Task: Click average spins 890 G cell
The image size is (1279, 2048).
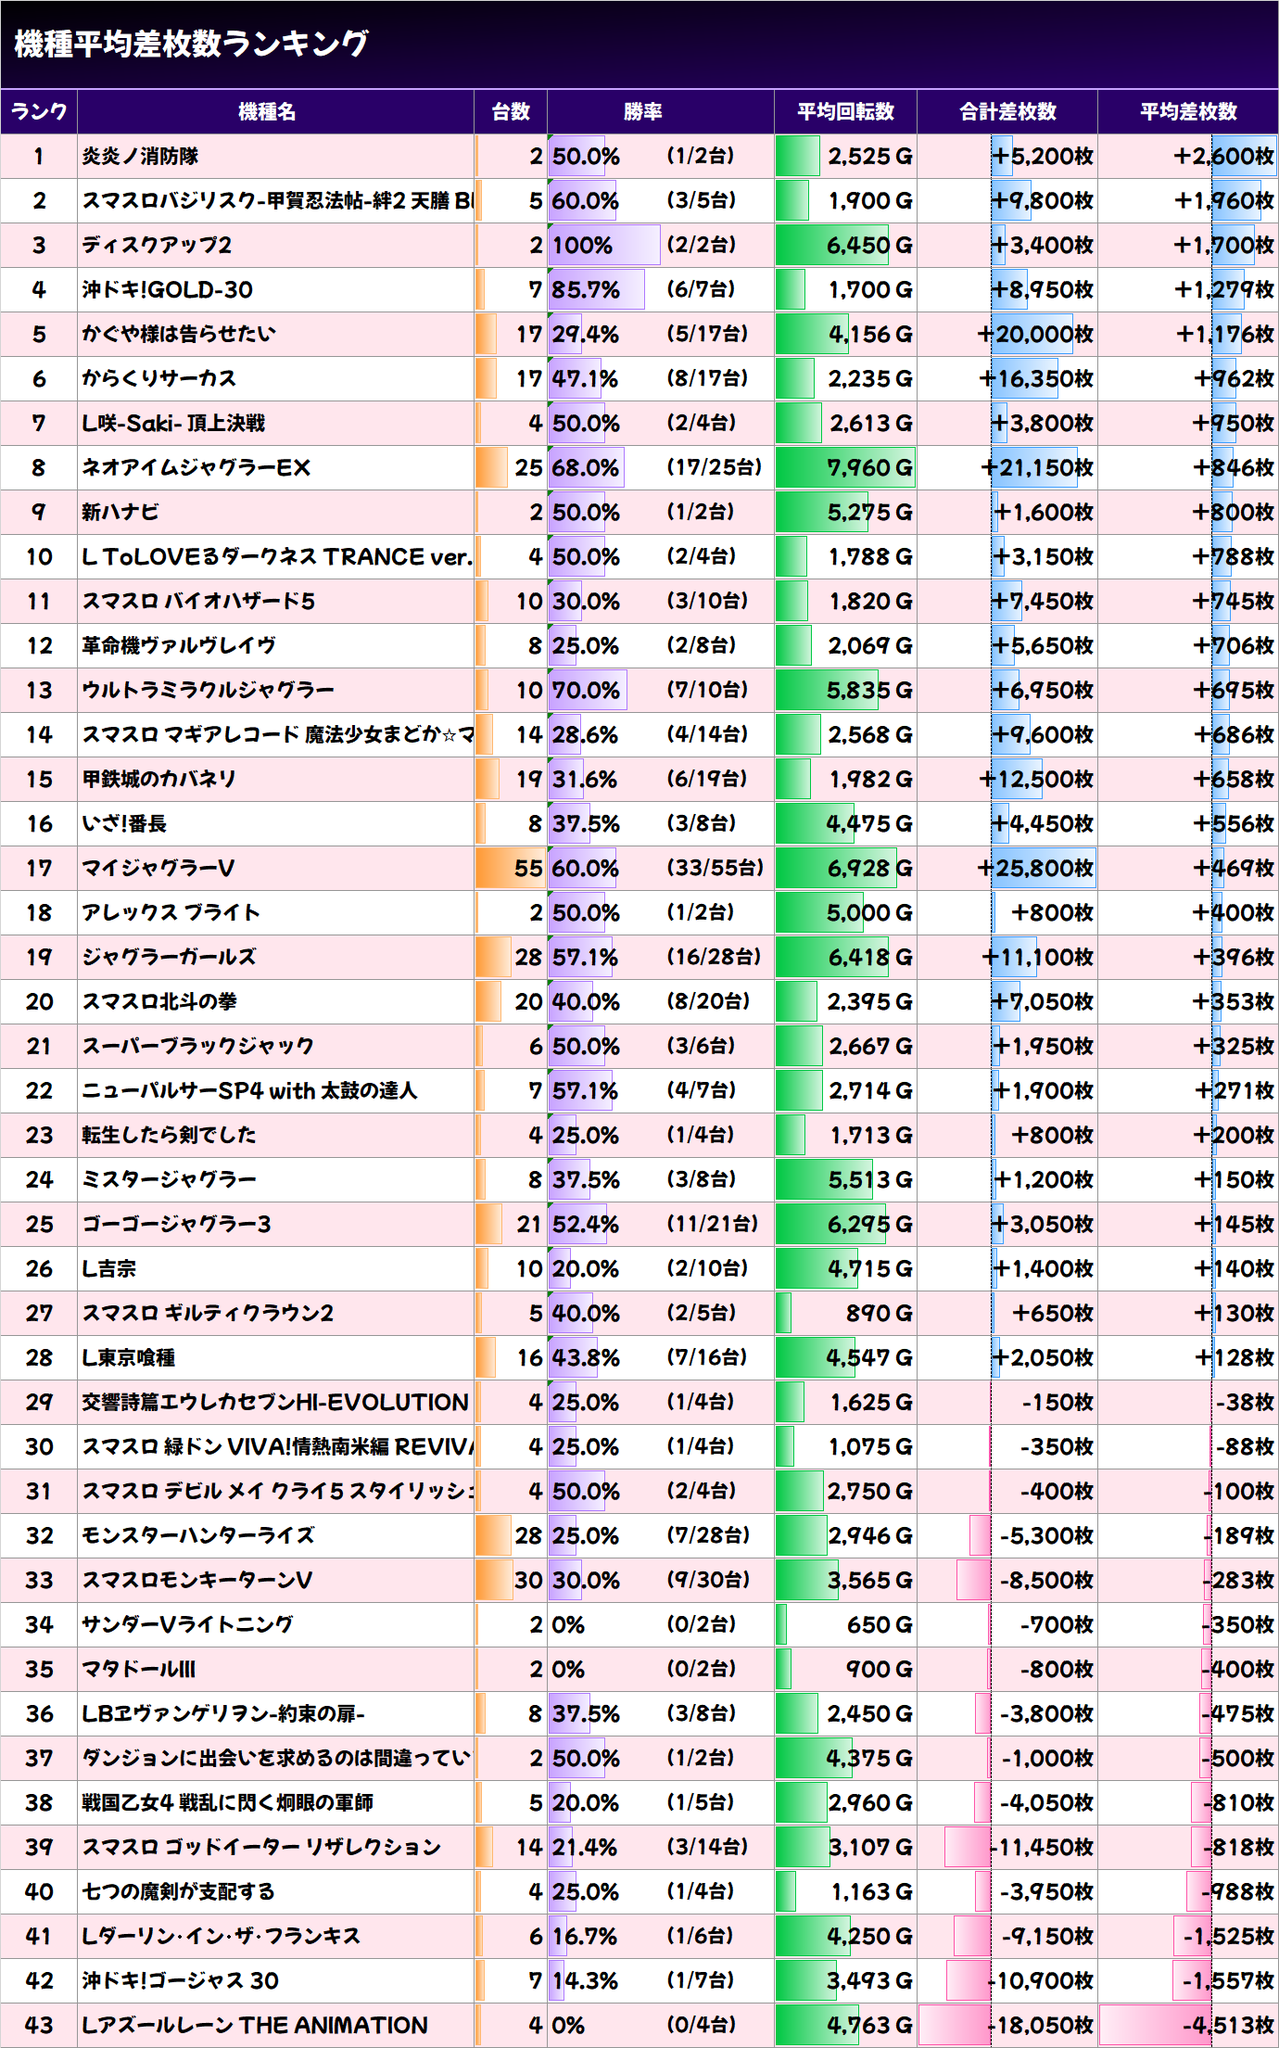Action: pos(845,1314)
